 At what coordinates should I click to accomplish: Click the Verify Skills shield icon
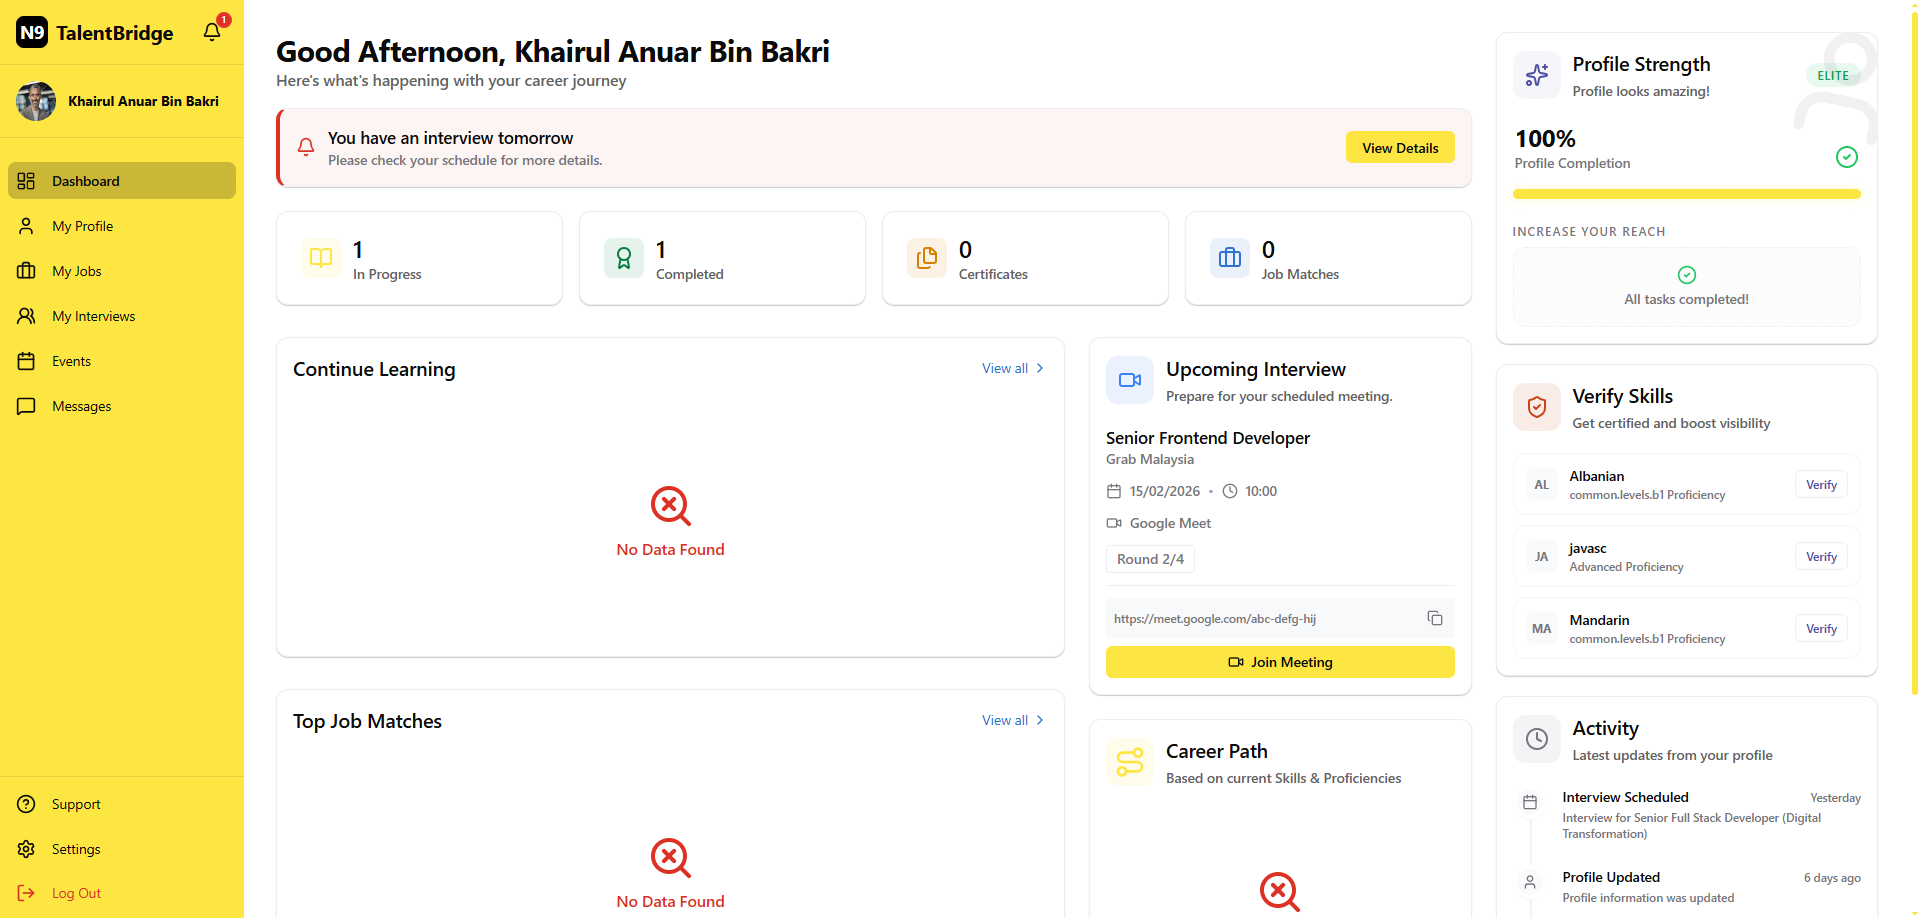1537,407
